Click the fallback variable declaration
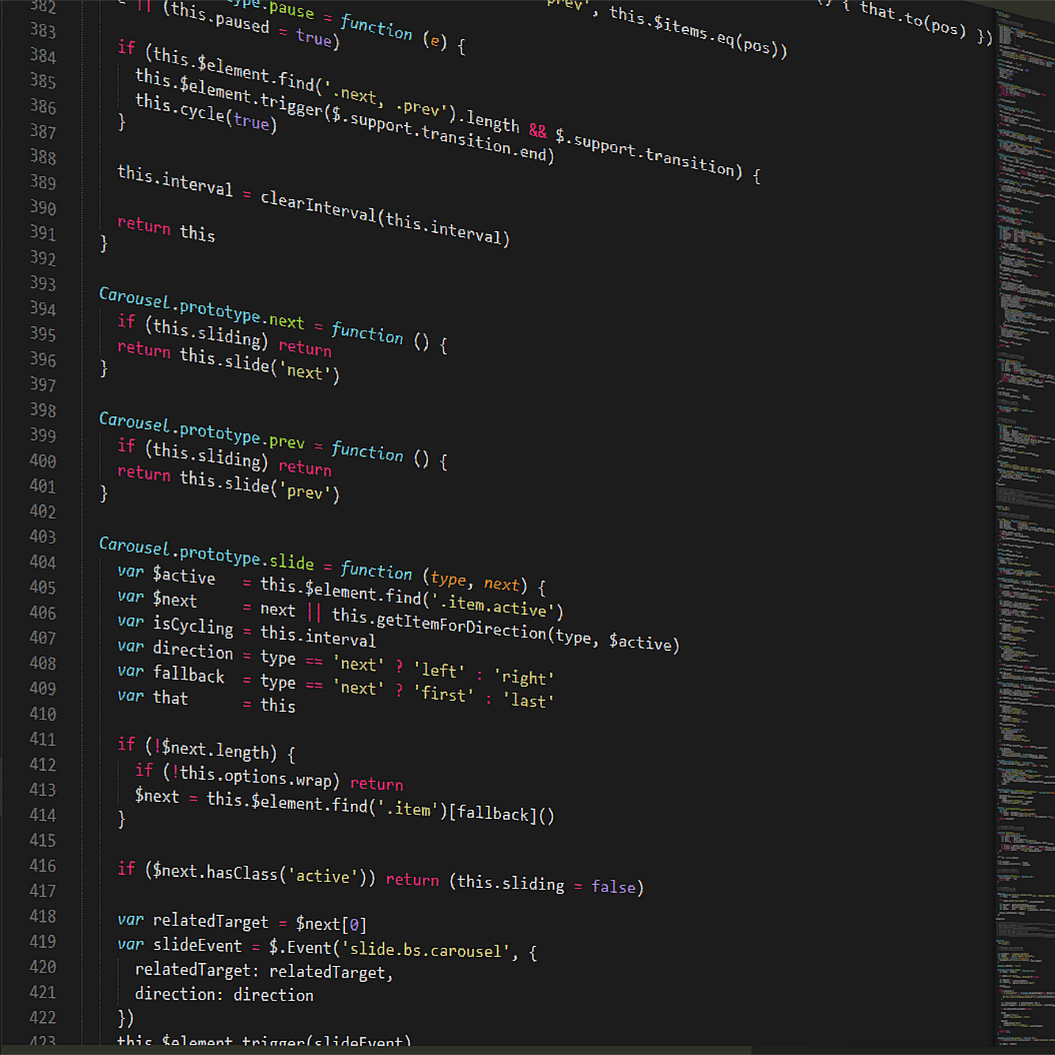Screen dimensions: 1055x1055 tap(188, 675)
